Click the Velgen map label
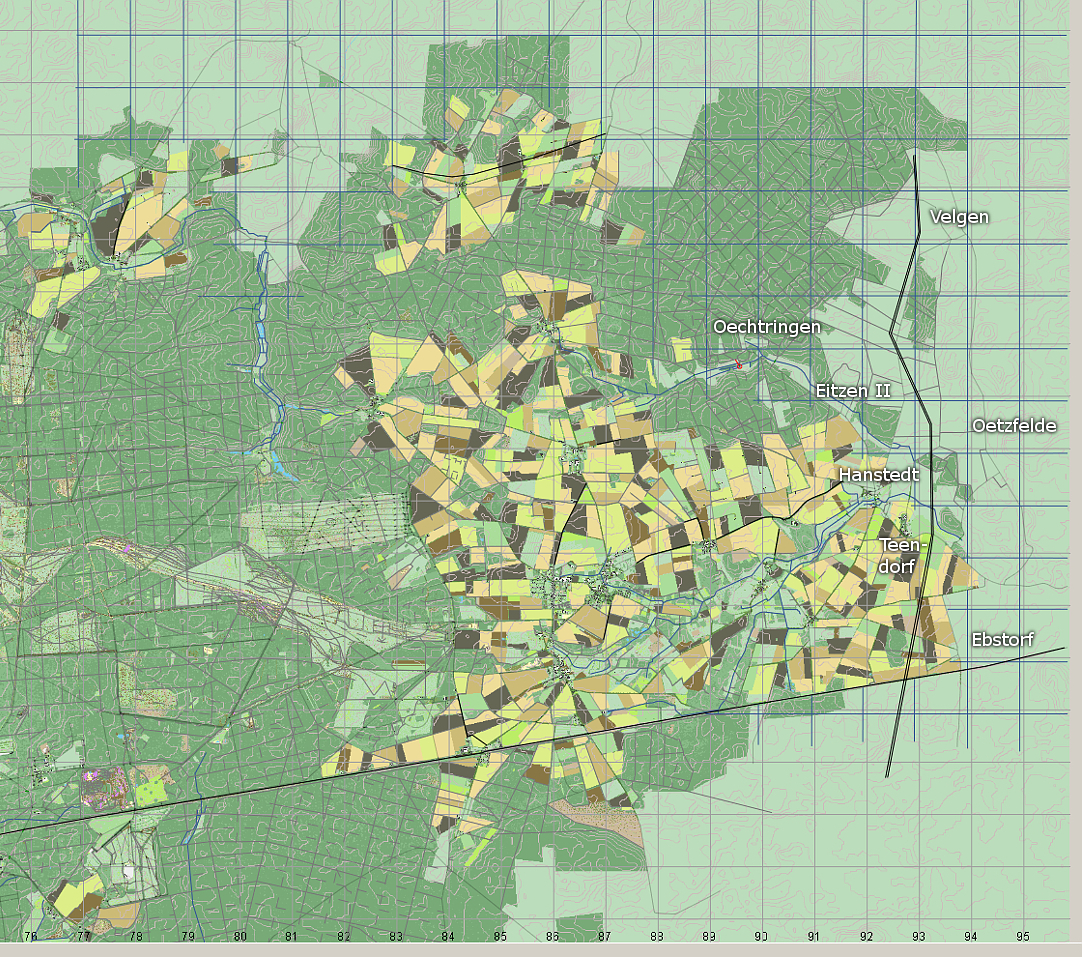1082x957 pixels. 959,217
